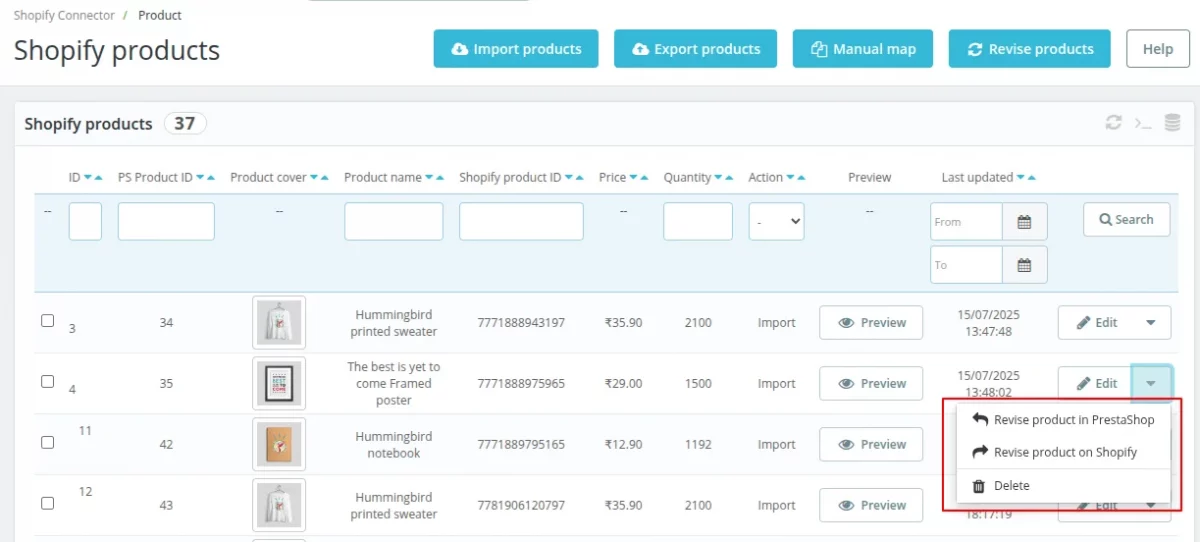Screen dimensions: 1200x542
Task: Open the Help button
Action: click(x=1158, y=49)
